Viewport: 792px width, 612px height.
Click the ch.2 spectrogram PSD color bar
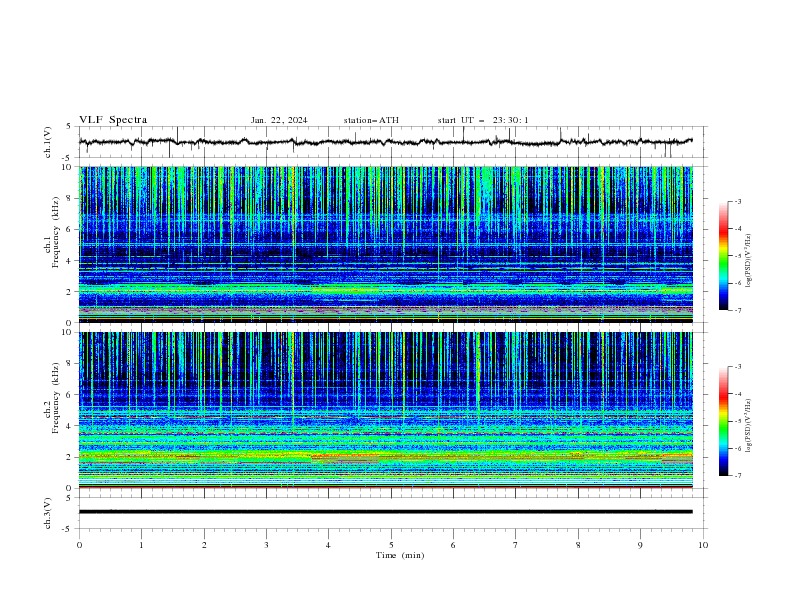[x=723, y=421]
